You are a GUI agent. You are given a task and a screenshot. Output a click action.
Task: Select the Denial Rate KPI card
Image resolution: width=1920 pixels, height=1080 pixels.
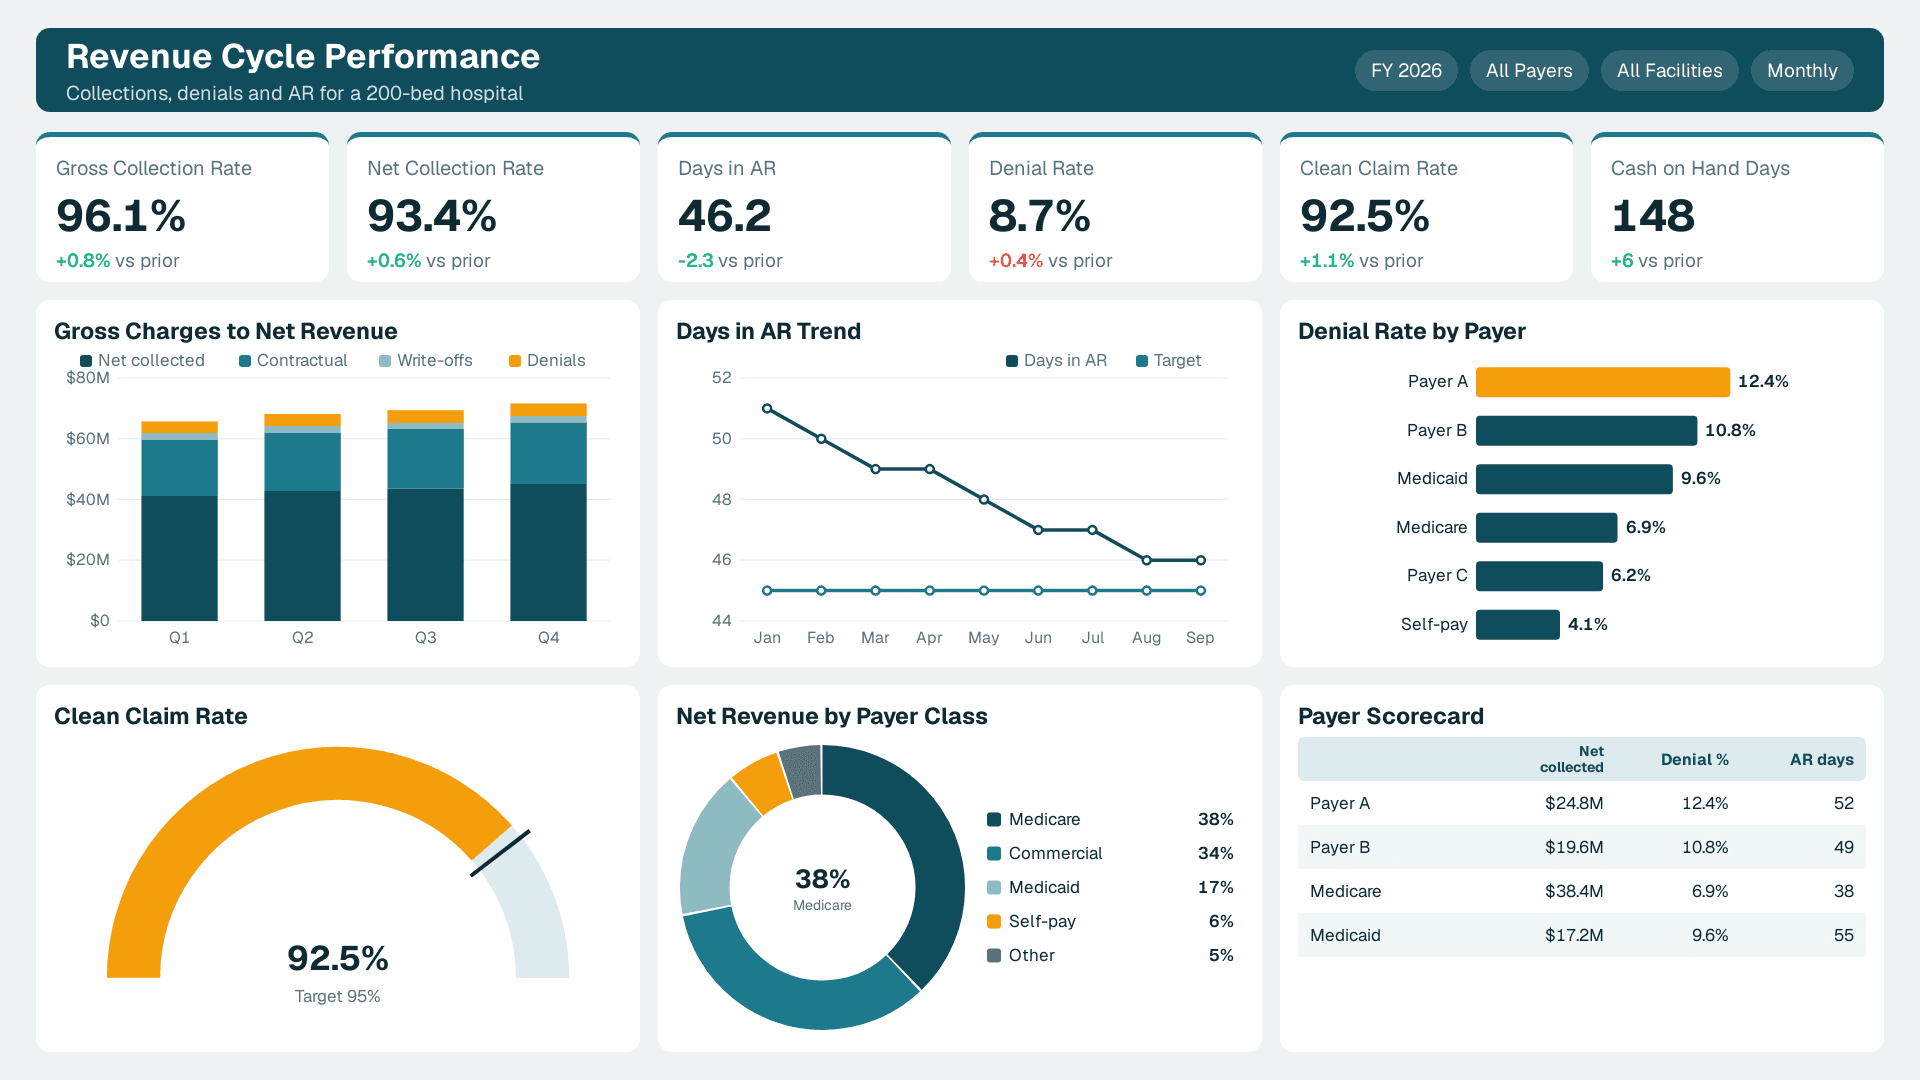[1115, 207]
